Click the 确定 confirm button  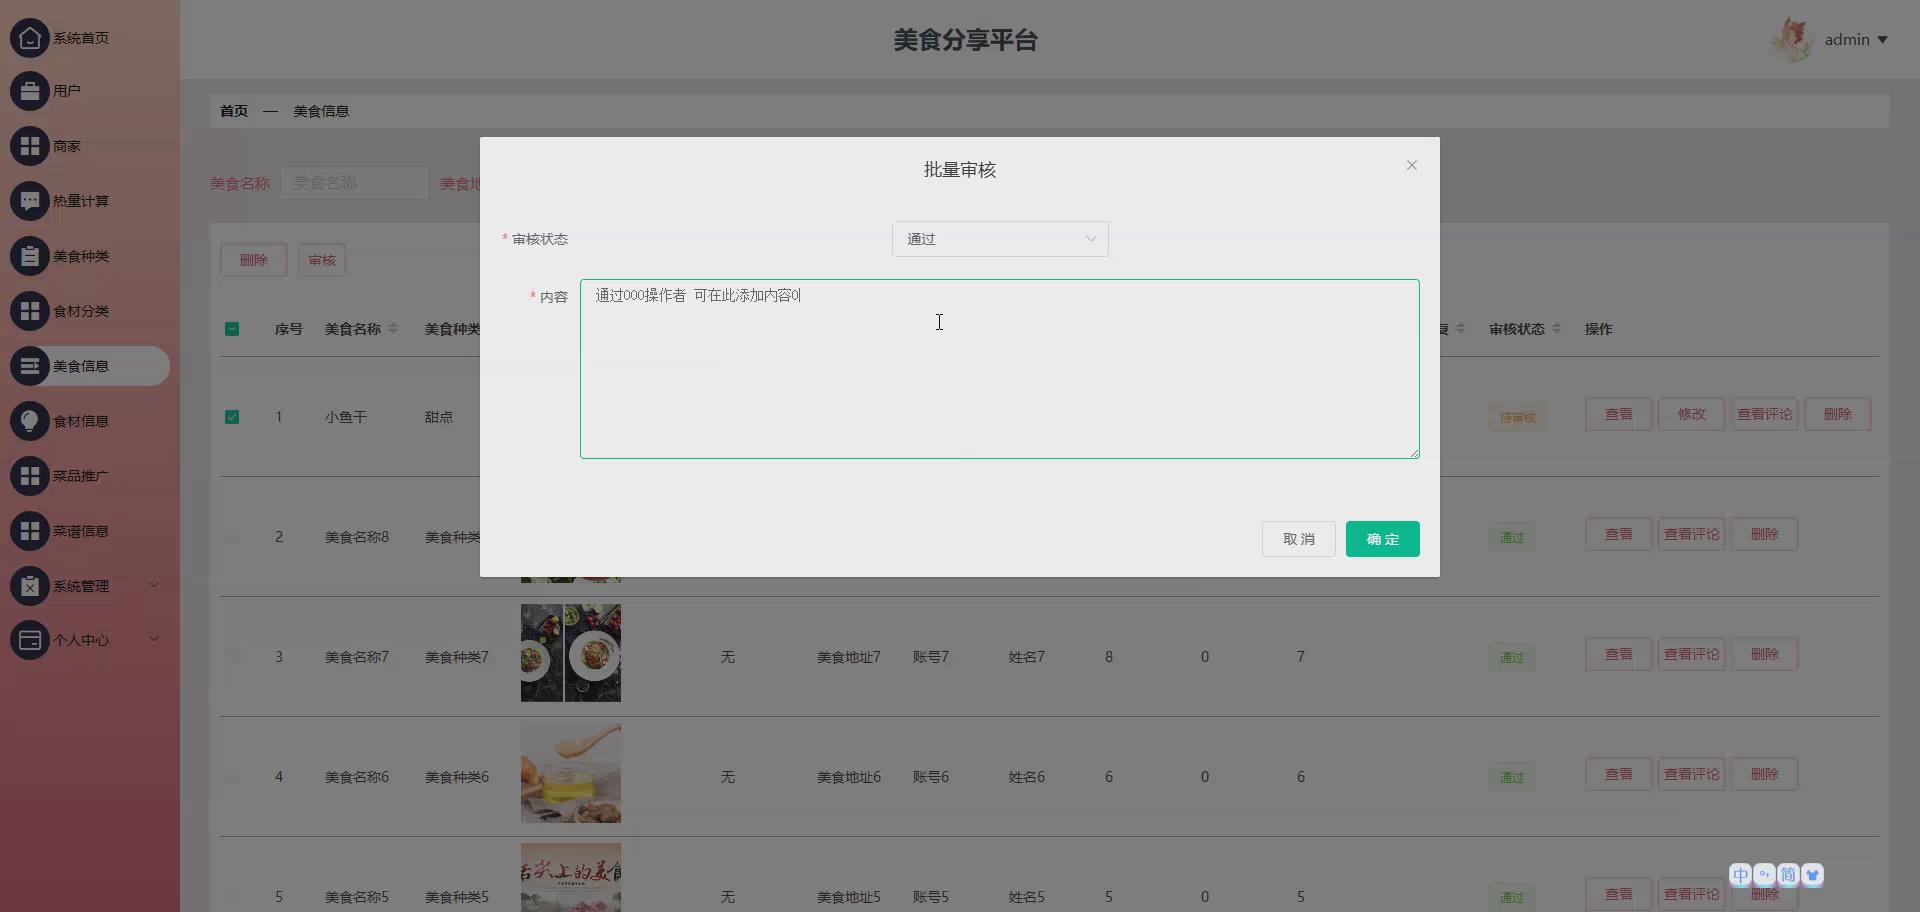click(x=1382, y=538)
